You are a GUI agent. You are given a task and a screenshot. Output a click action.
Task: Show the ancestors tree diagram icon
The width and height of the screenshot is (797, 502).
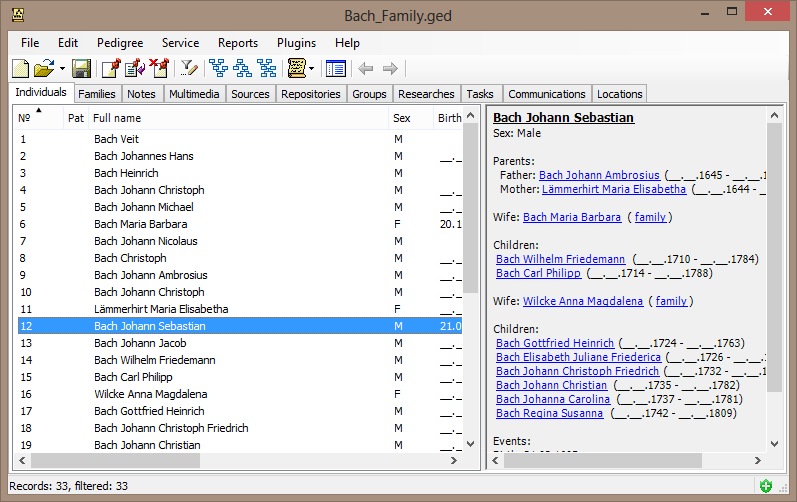pos(218,69)
